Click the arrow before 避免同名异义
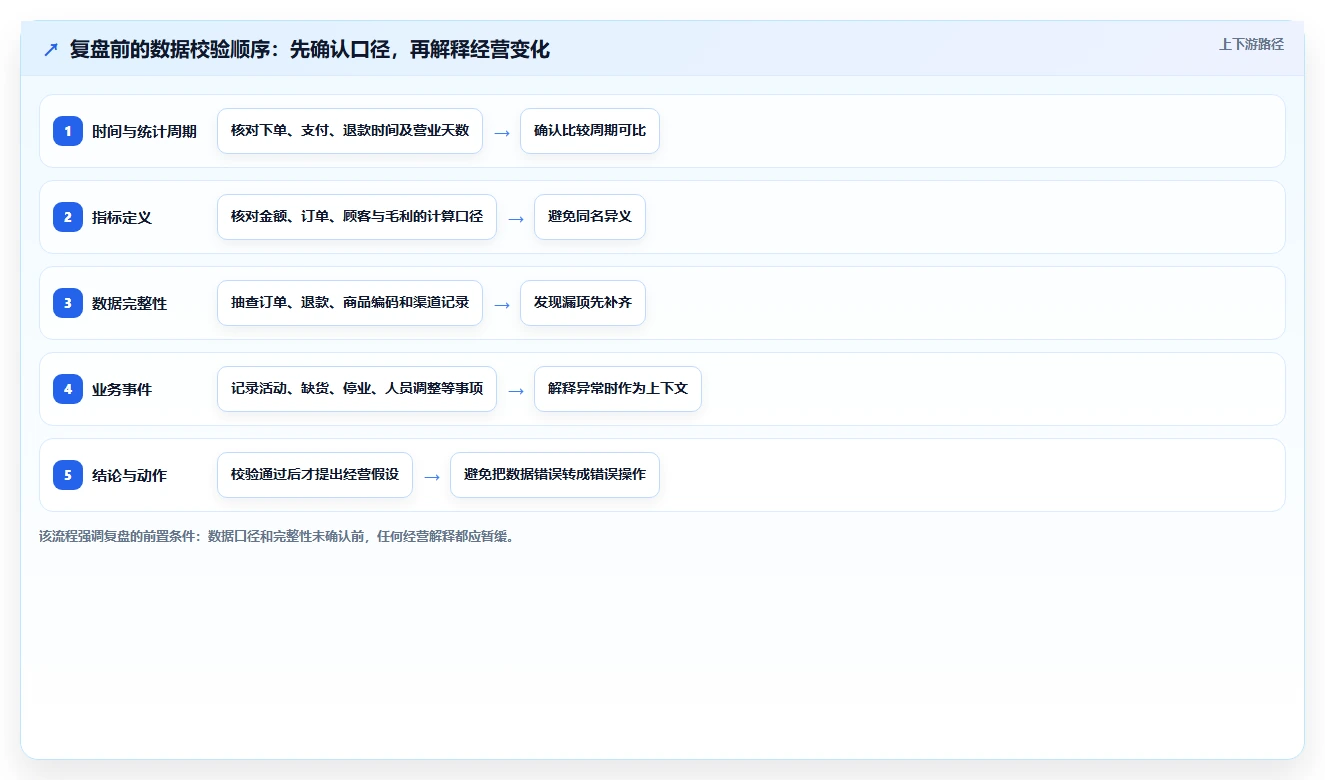This screenshot has width=1325, height=780. [516, 218]
